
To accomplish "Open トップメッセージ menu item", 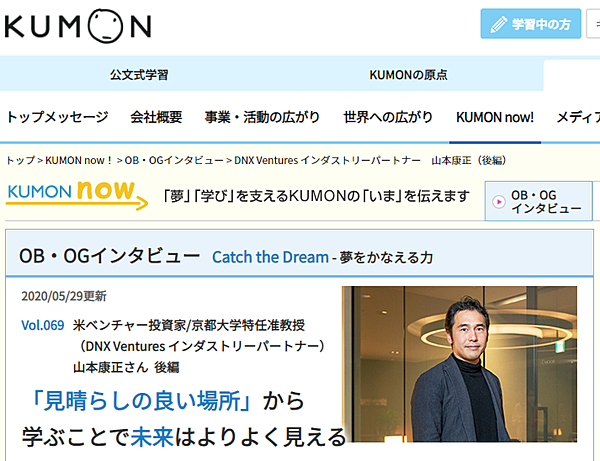I will click(57, 117).
